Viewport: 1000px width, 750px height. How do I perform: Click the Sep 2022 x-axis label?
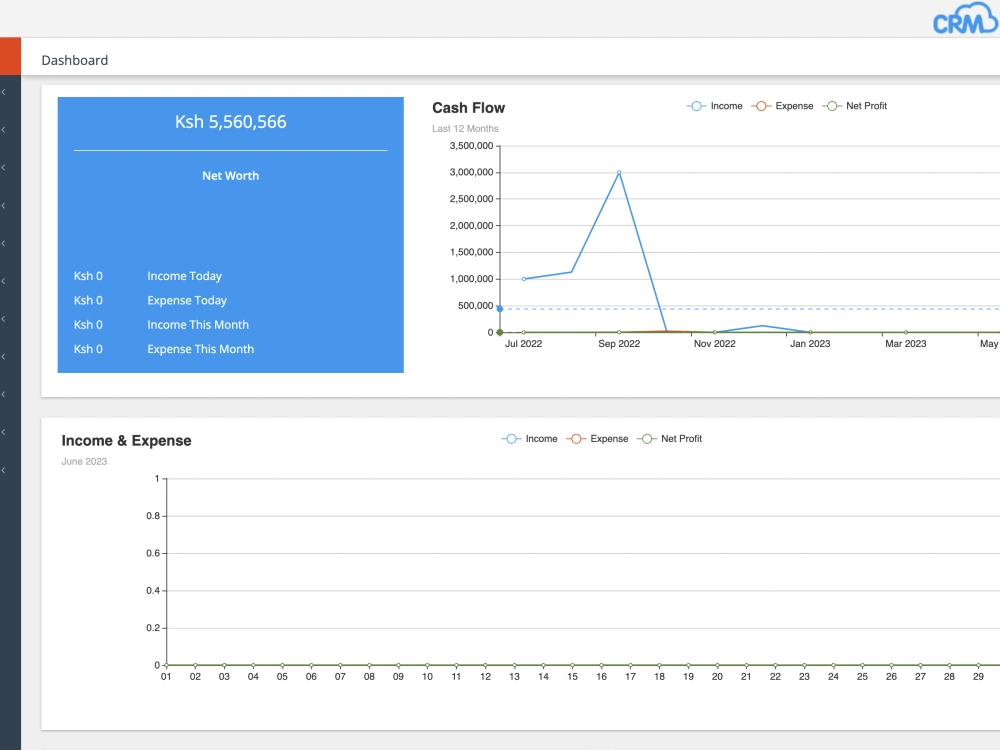pos(619,344)
